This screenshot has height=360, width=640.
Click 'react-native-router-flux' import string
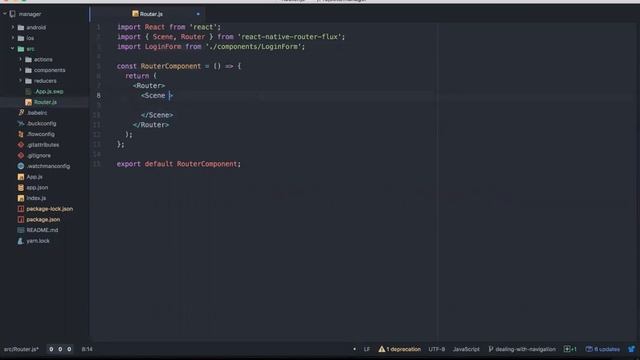pyautogui.click(x=289, y=37)
